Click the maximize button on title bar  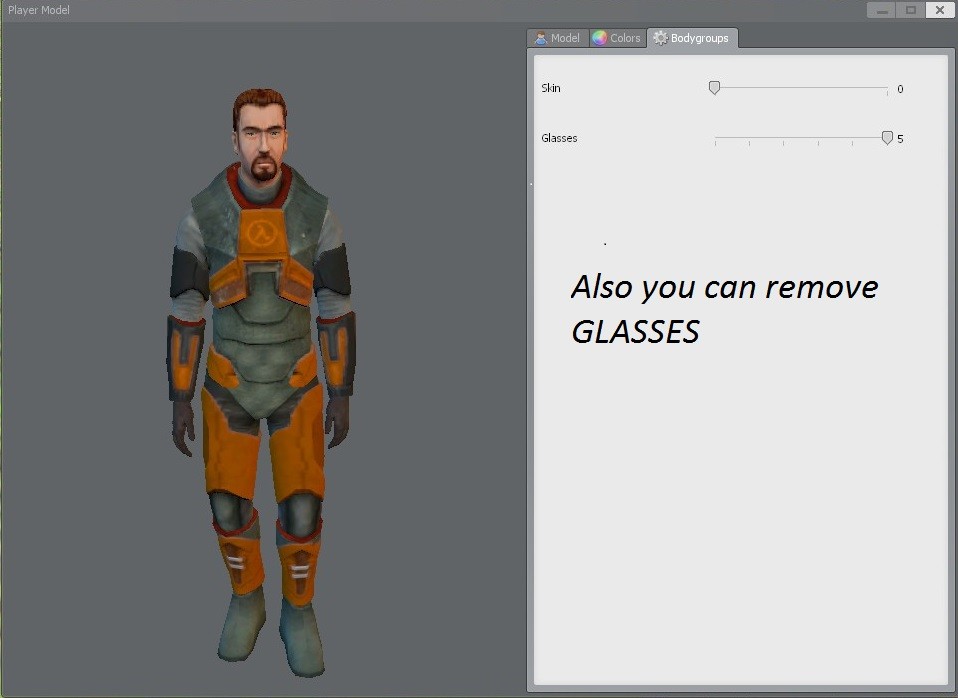pos(910,9)
